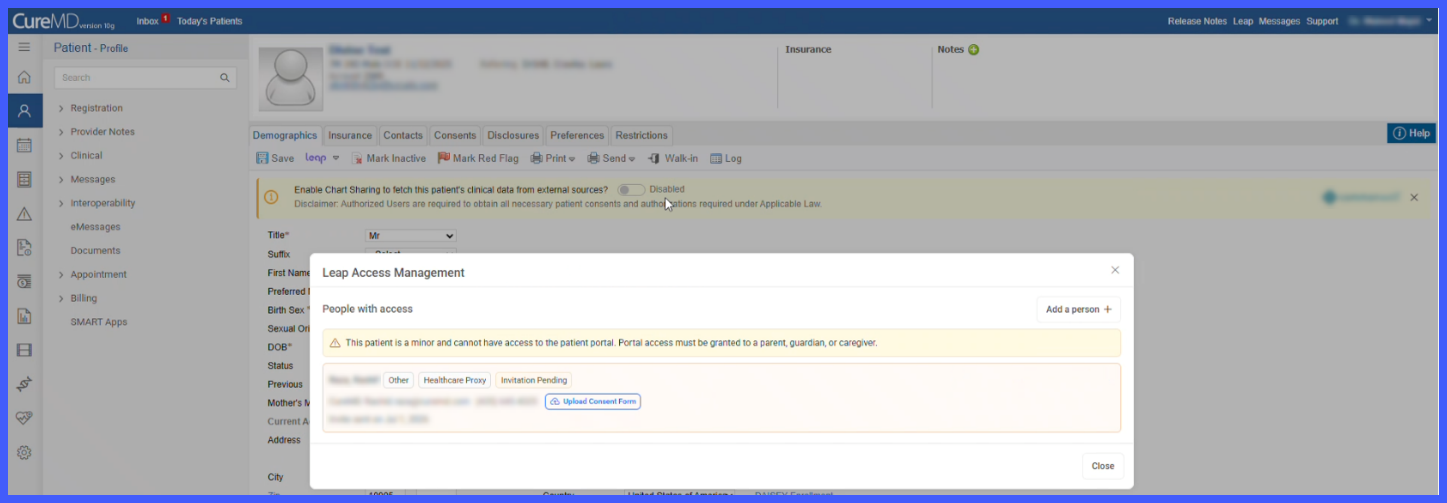Click the Mark Inactive toolbar icon
The height and width of the screenshot is (503, 1447).
tap(358, 158)
